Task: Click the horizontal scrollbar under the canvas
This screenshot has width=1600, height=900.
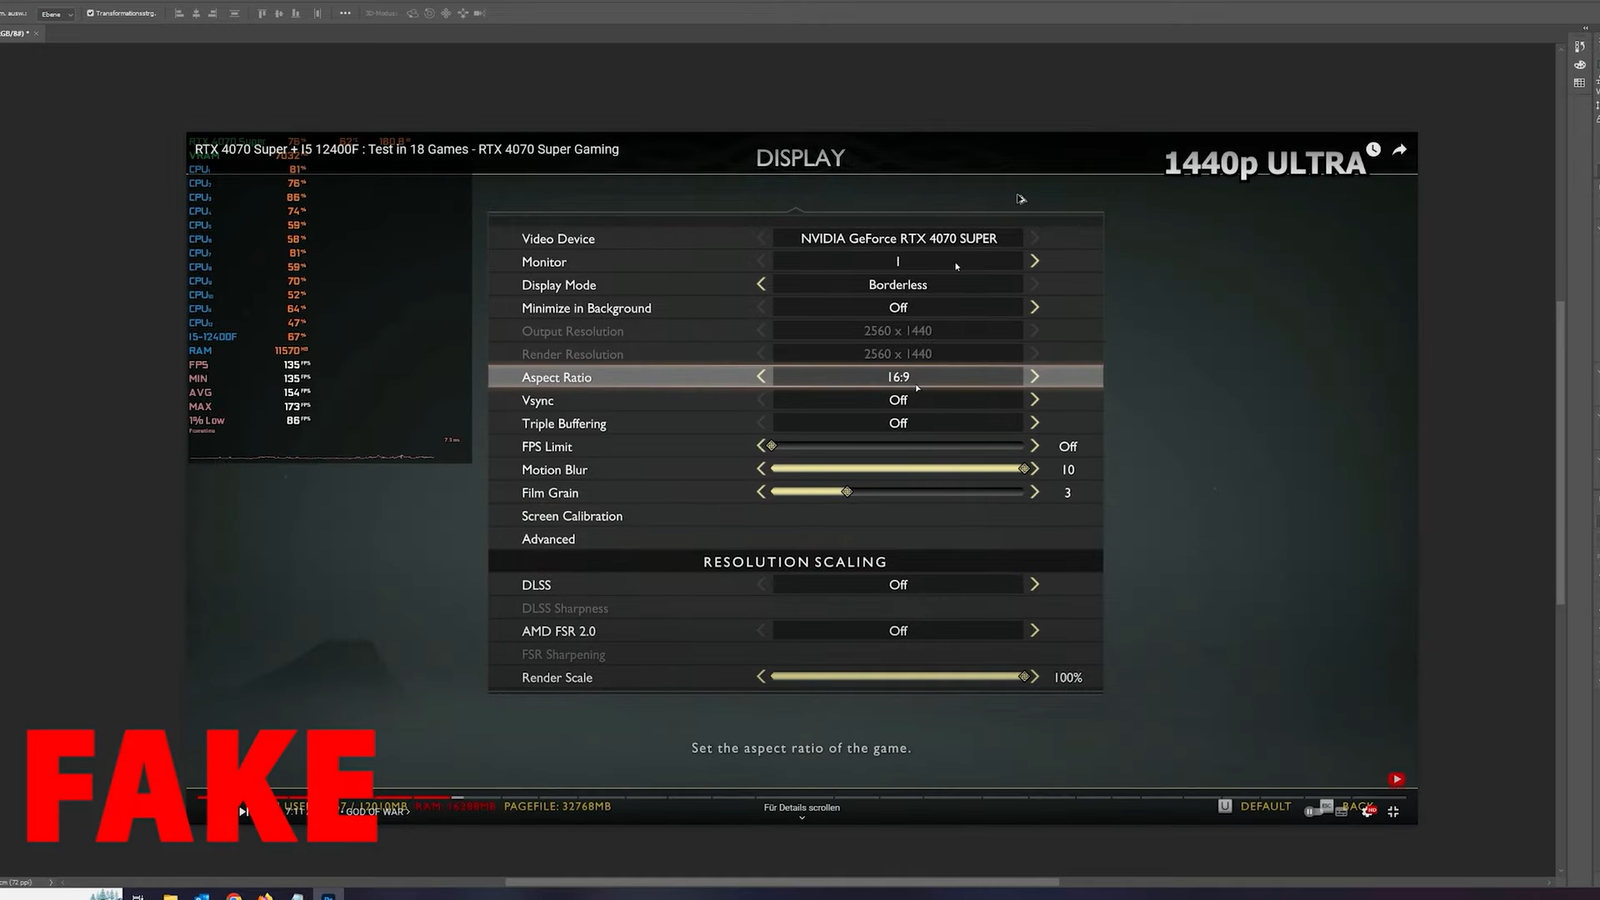Action: coord(782,882)
